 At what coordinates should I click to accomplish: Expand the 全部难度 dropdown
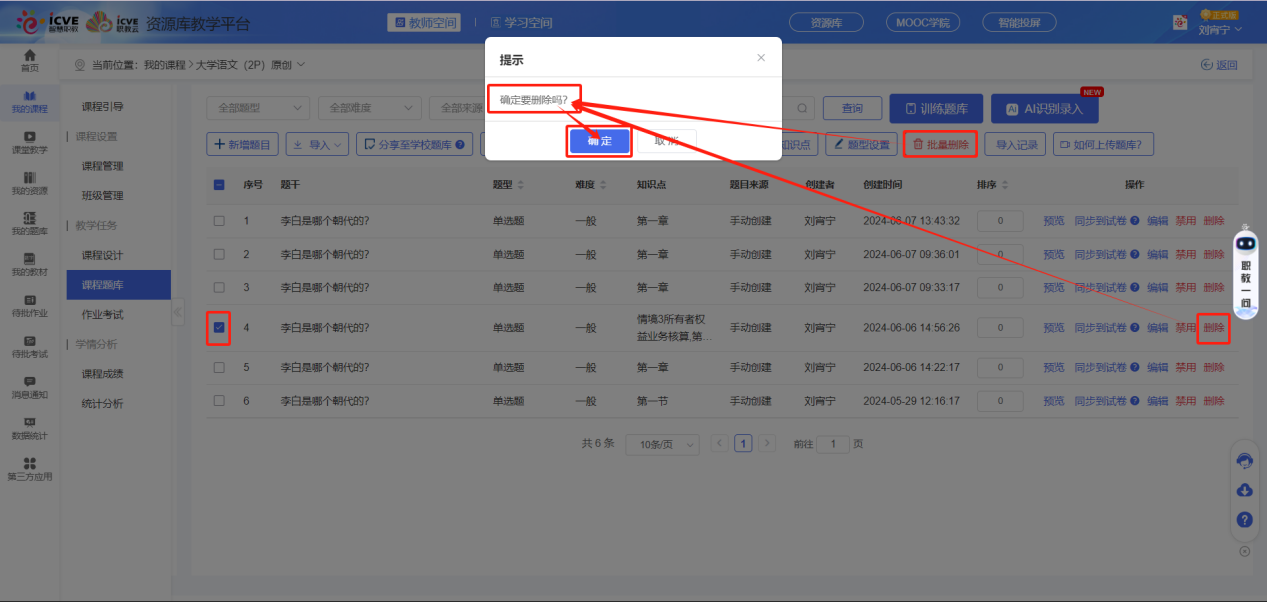369,108
